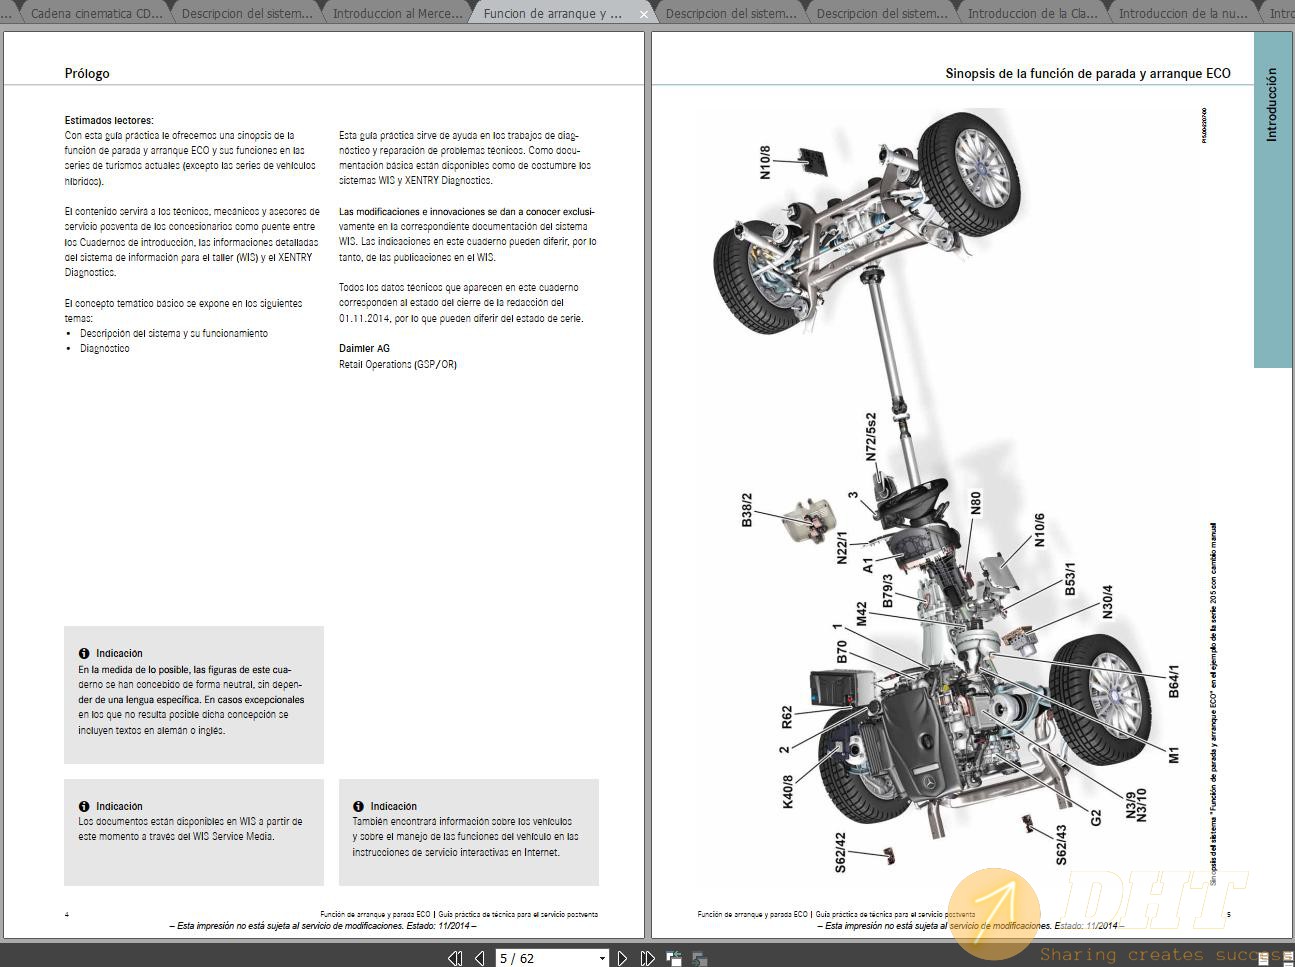Click the N10/8 component label
Screen dimensions: 1295x967
(x=765, y=162)
